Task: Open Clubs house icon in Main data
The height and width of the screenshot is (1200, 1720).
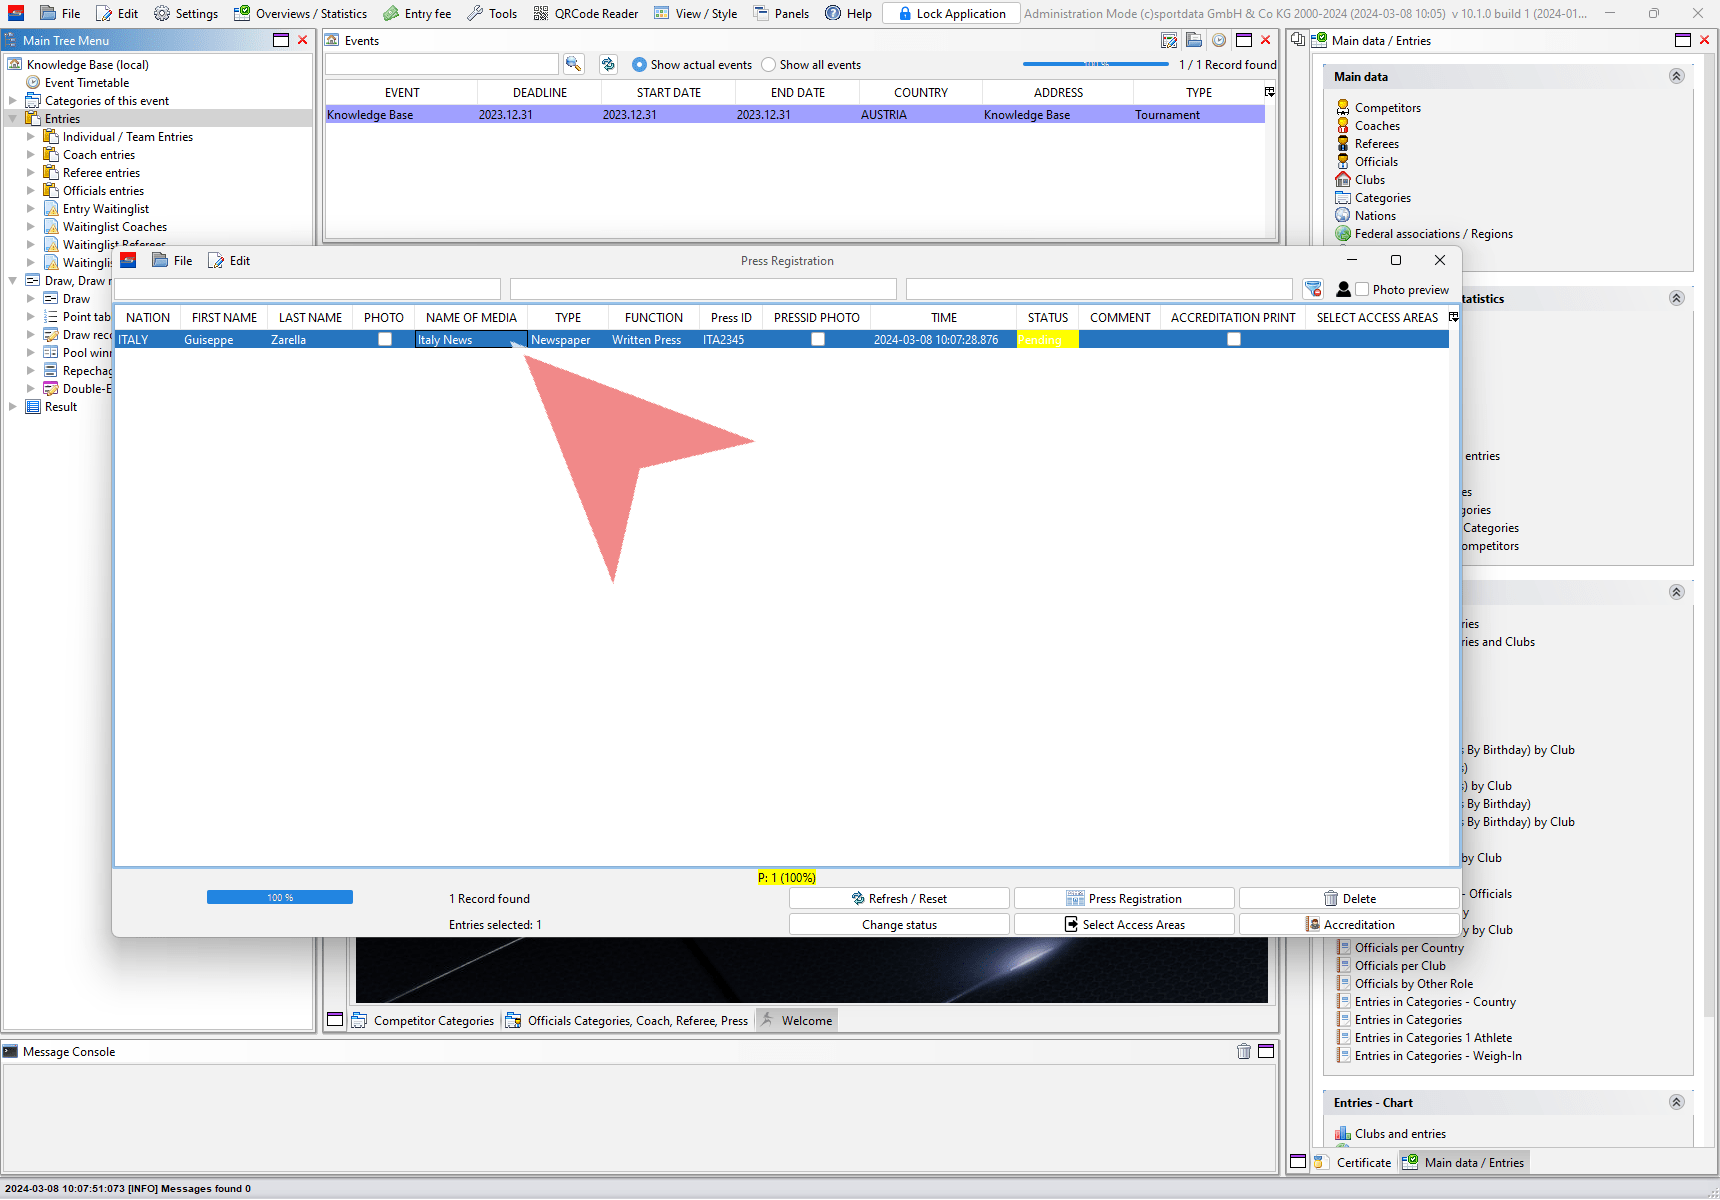Action: click(1343, 180)
